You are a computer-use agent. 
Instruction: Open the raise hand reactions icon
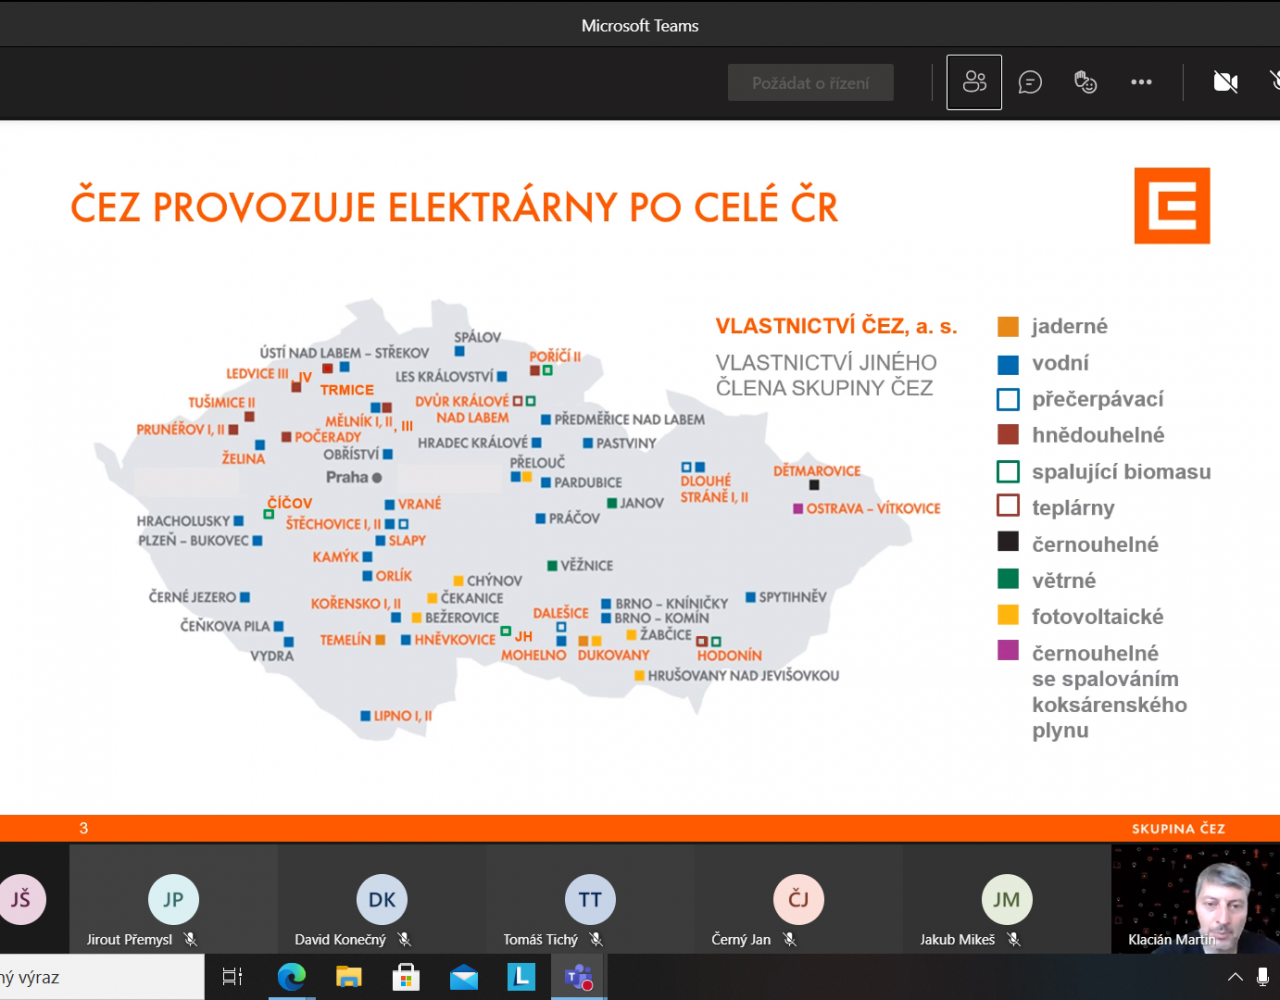pos(1085,82)
